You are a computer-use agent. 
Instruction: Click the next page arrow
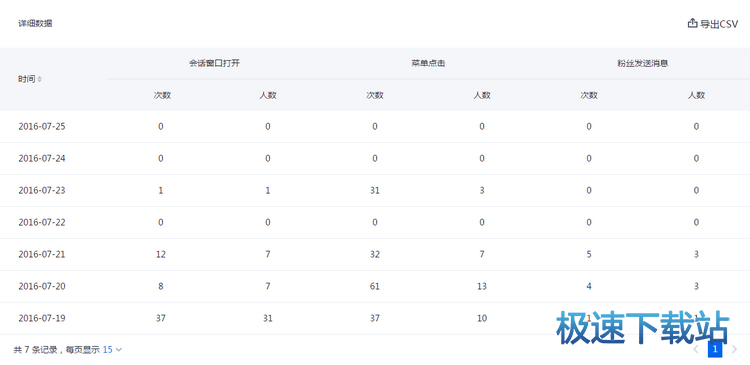click(x=734, y=349)
